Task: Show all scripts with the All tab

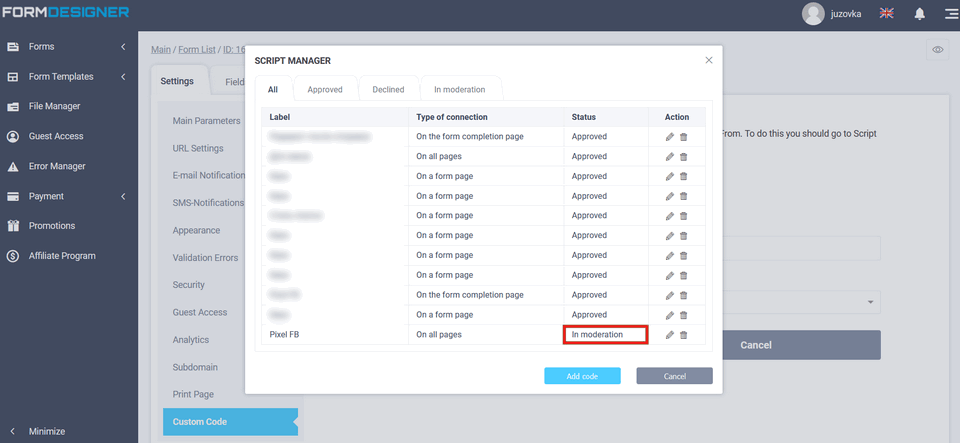Action: 272,89
